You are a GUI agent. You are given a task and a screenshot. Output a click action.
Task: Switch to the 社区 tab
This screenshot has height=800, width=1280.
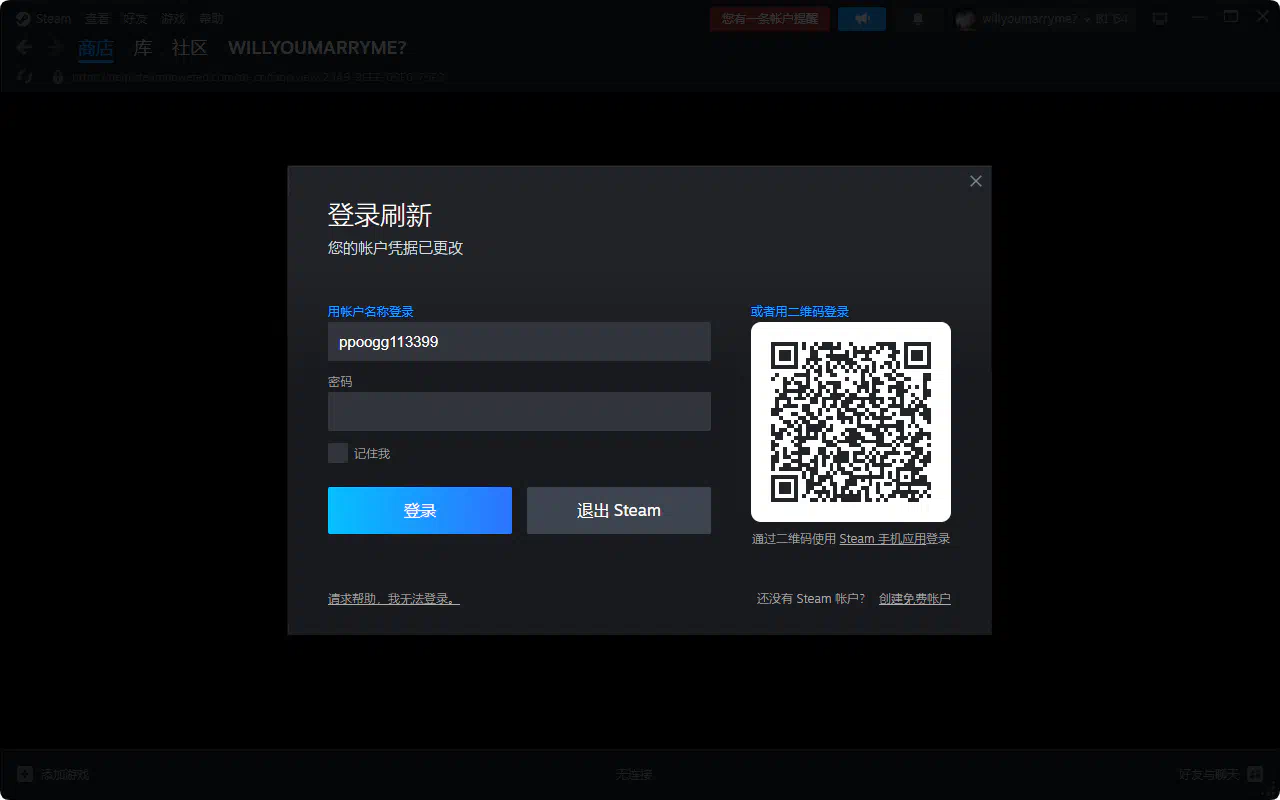pos(189,48)
